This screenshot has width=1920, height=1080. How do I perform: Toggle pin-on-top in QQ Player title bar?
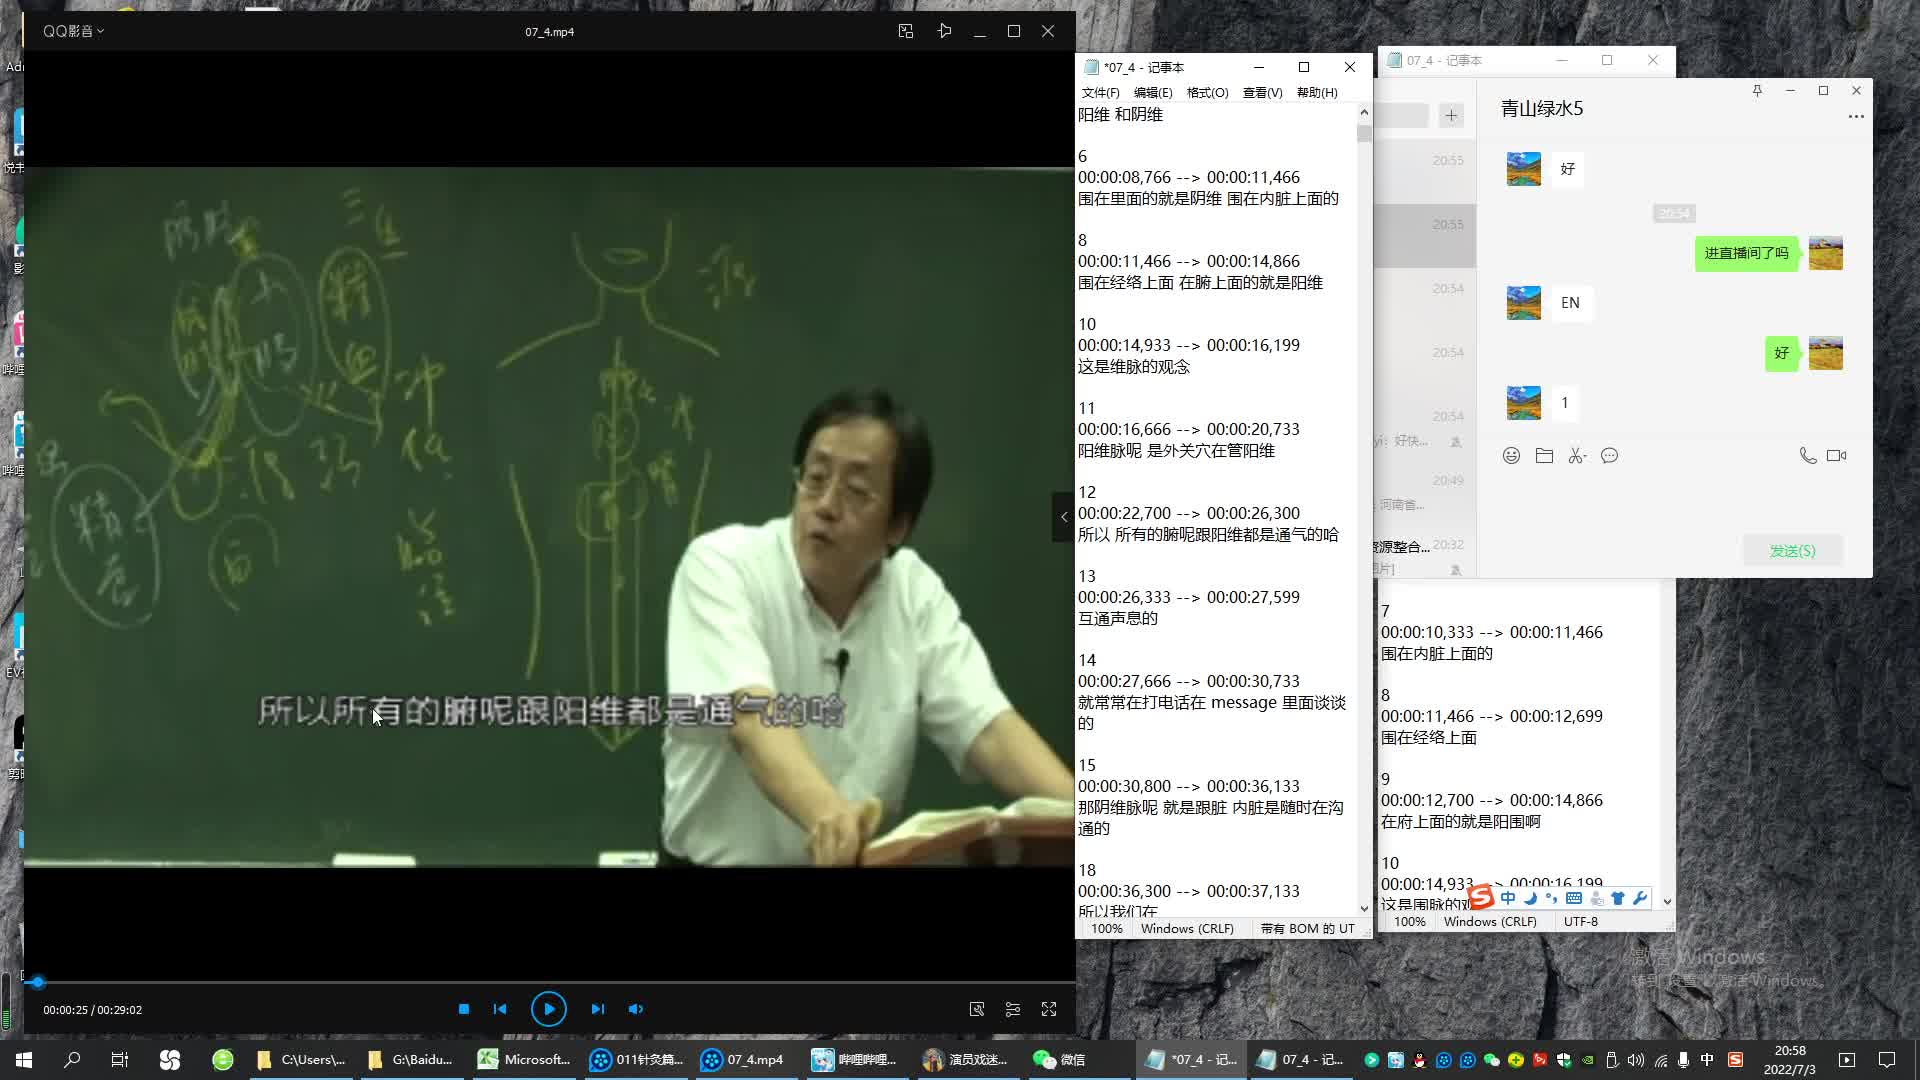pos(944,31)
